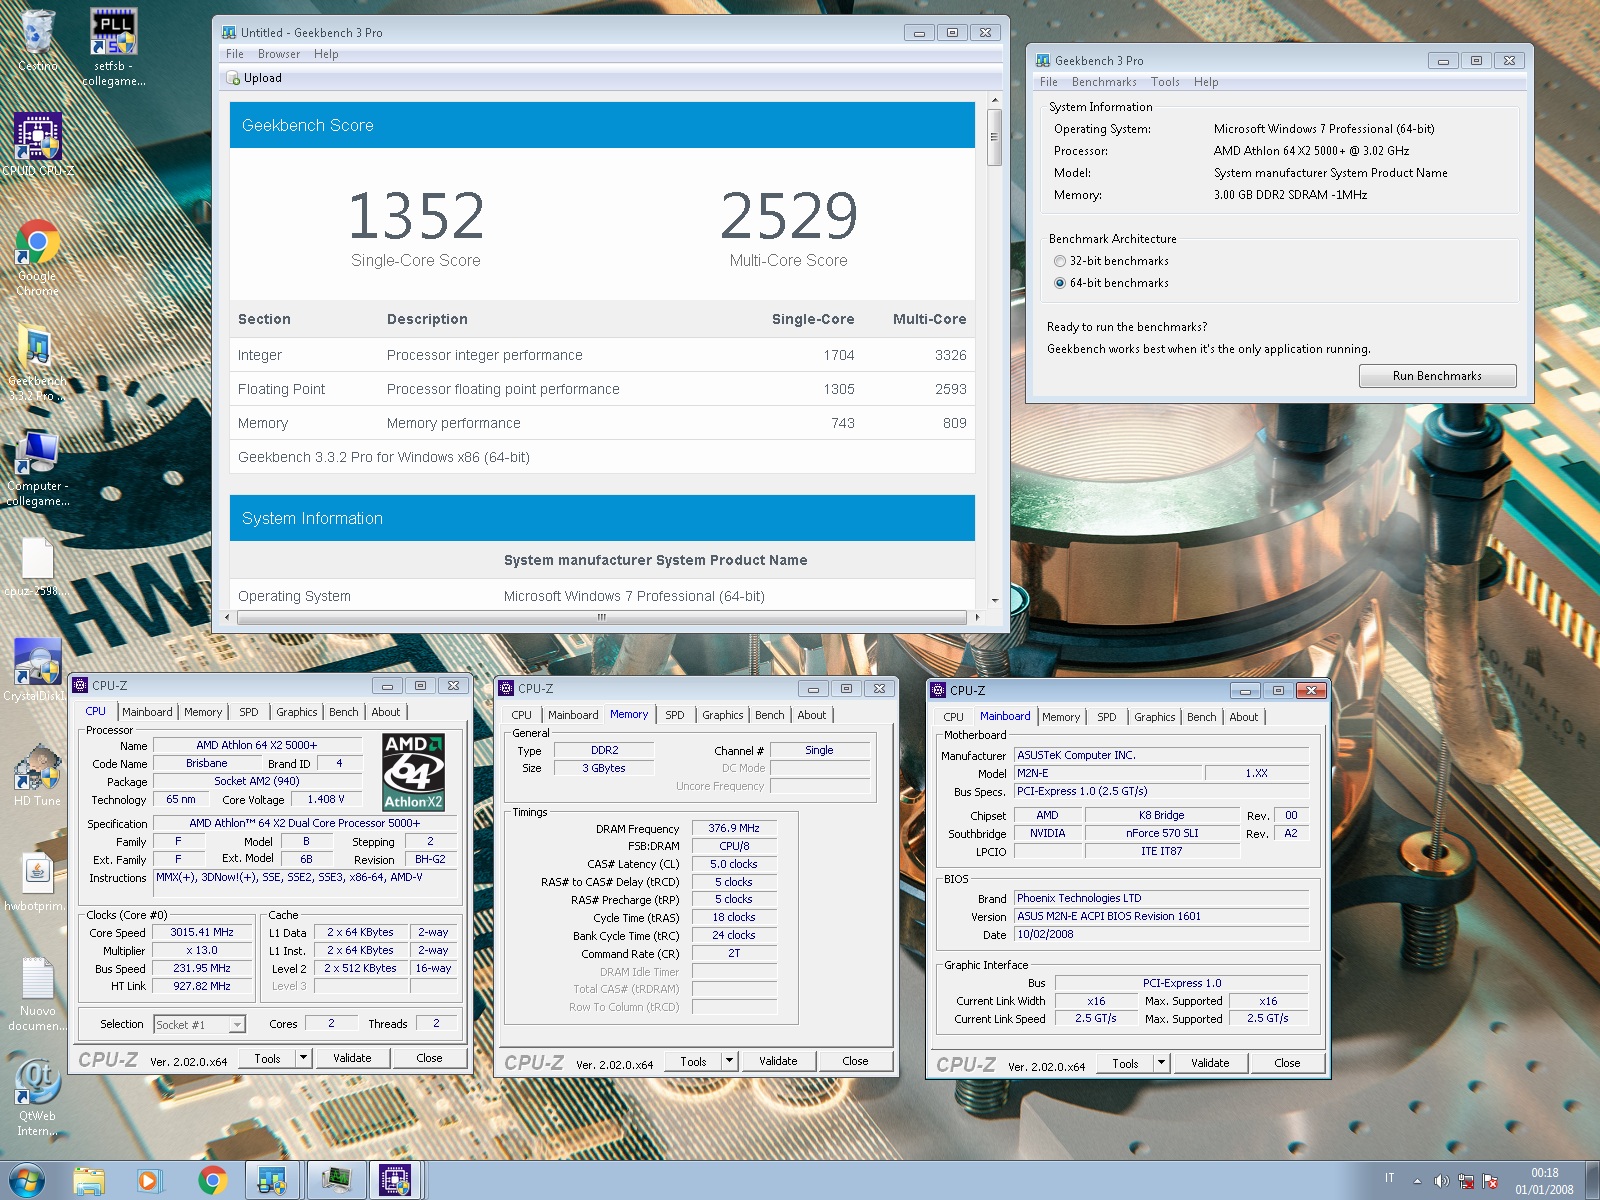
Task: Click Close in the Mainboard CPU-Z window
Action: pyautogui.click(x=1287, y=1063)
